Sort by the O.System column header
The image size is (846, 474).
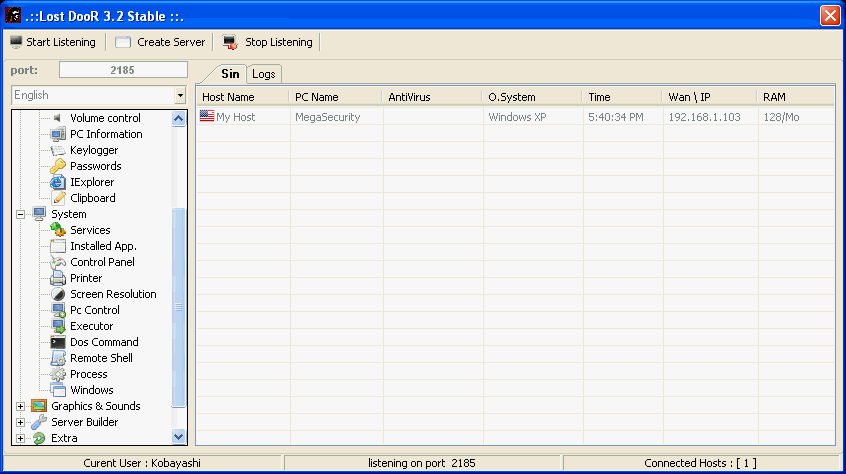click(532, 97)
